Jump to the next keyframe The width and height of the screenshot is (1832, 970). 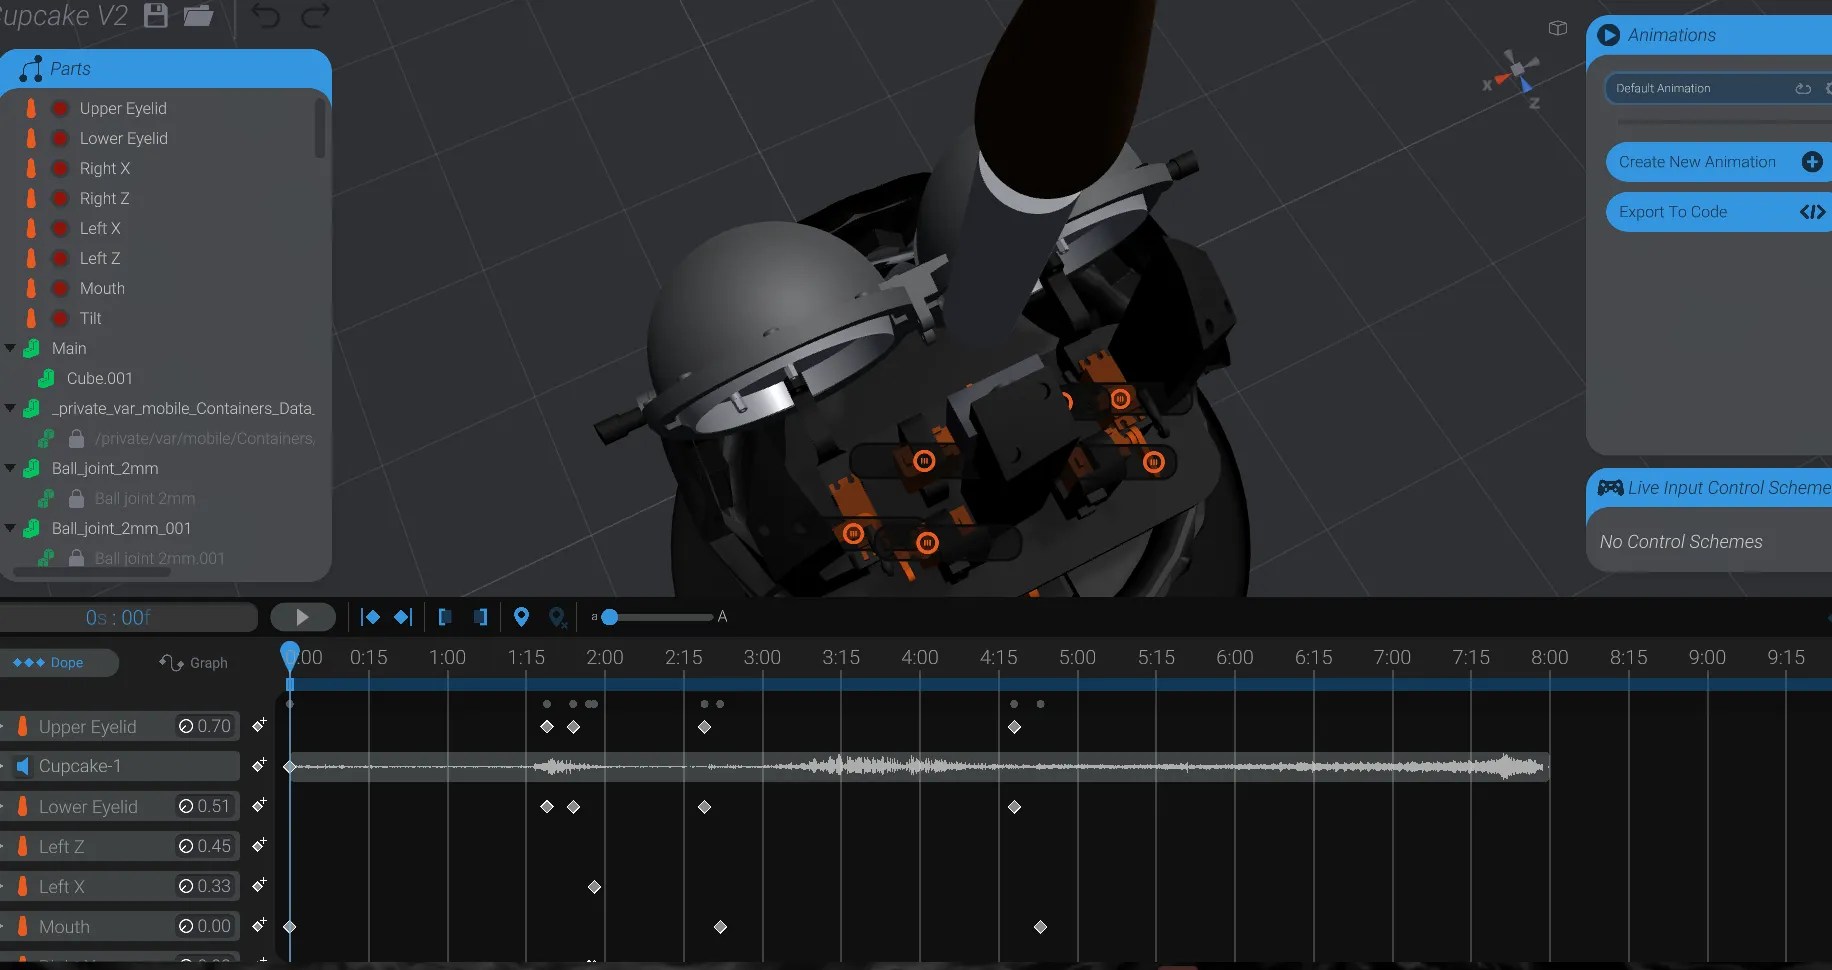click(x=403, y=617)
